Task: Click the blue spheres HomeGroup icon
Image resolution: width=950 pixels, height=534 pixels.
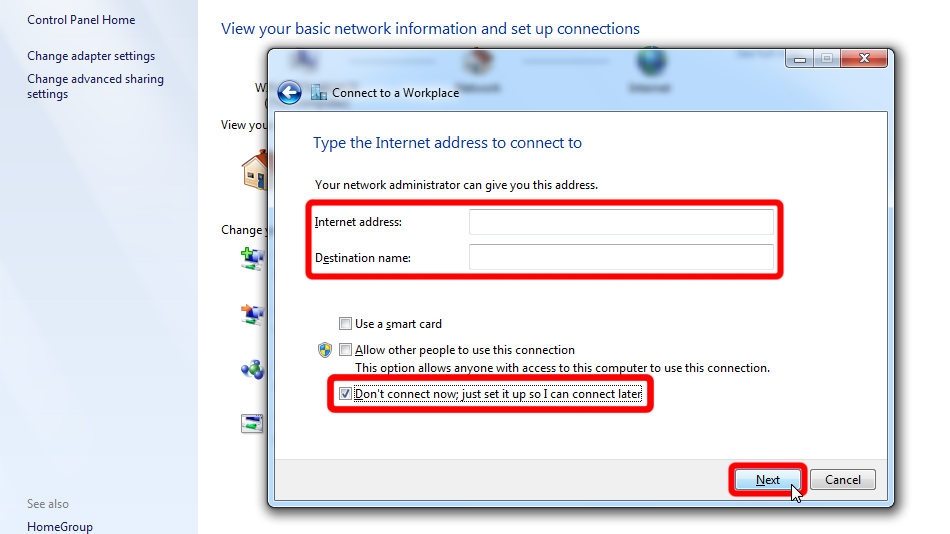Action: pos(252,369)
